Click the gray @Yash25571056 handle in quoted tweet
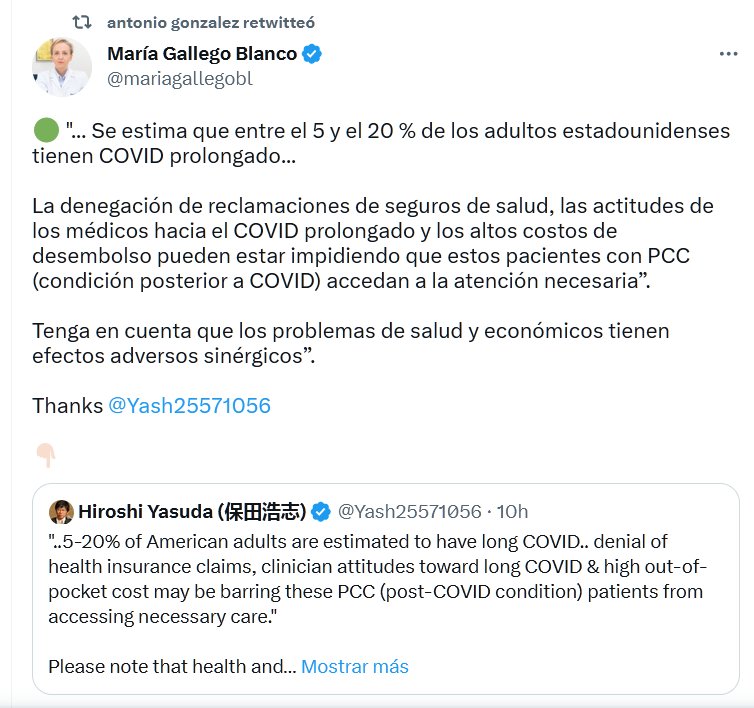The width and height of the screenshot is (754, 708). click(409, 512)
